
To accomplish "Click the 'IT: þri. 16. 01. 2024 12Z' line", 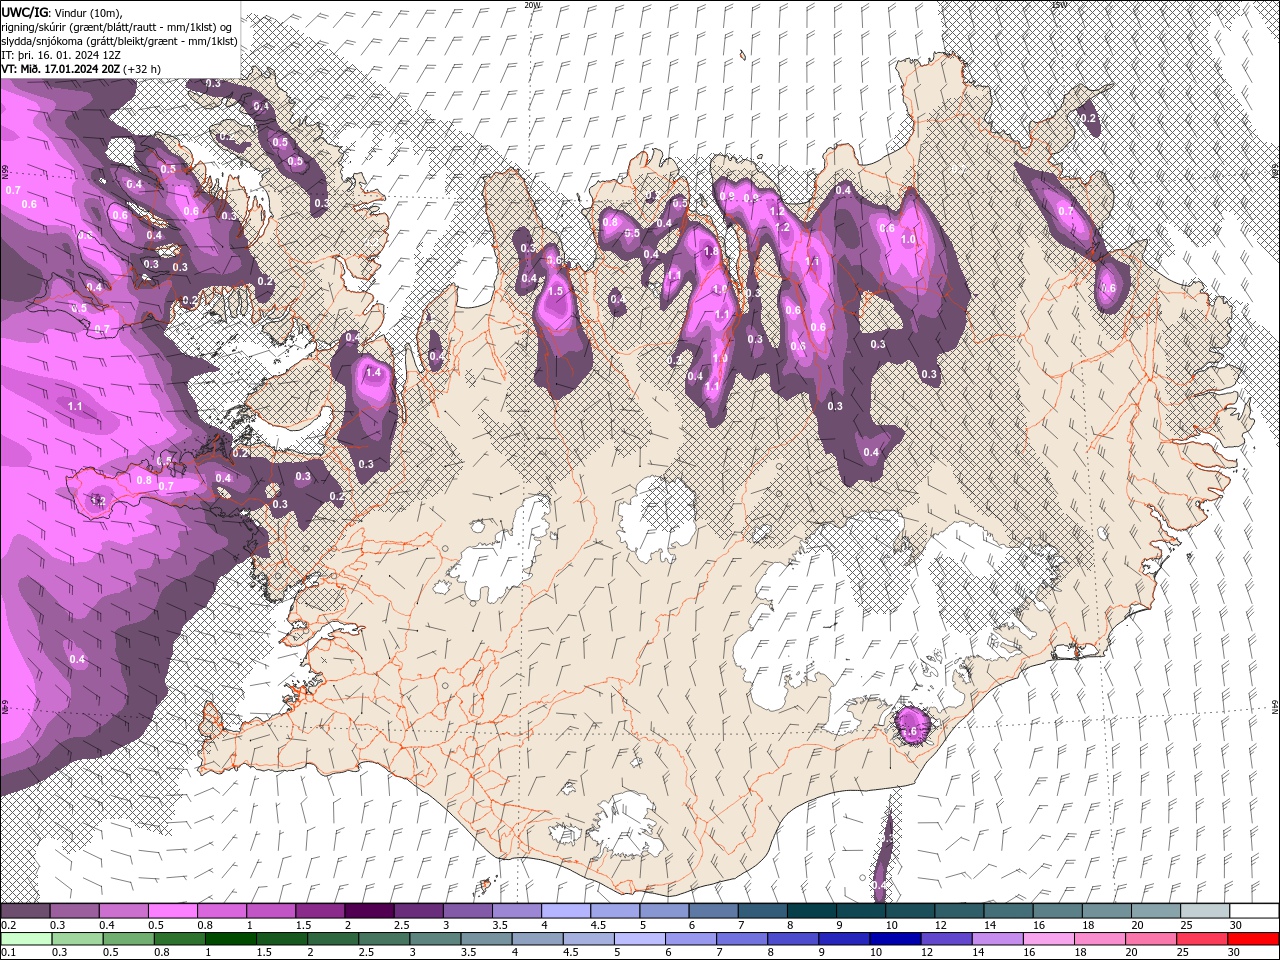I will (x=61, y=55).
